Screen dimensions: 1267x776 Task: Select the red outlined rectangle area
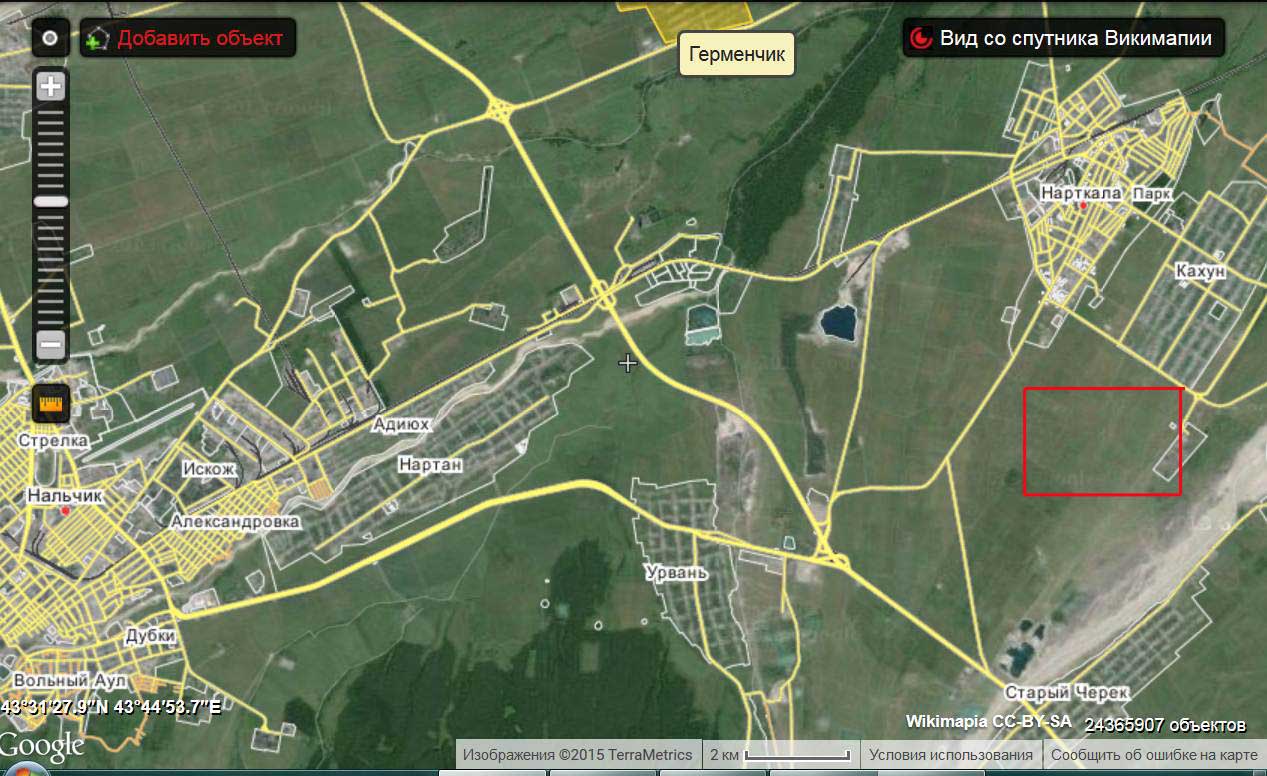(x=1102, y=441)
